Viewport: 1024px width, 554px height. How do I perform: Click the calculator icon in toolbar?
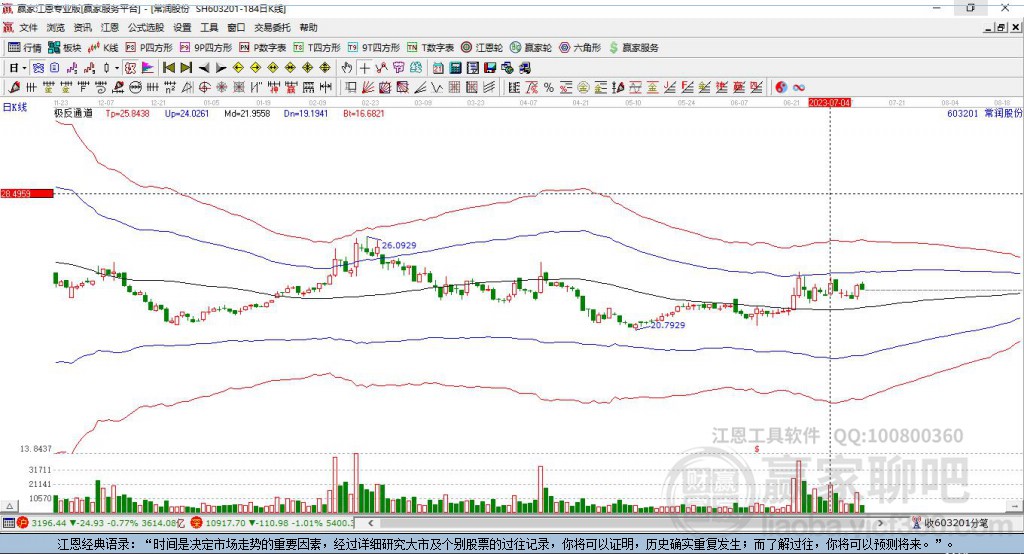tap(455, 68)
